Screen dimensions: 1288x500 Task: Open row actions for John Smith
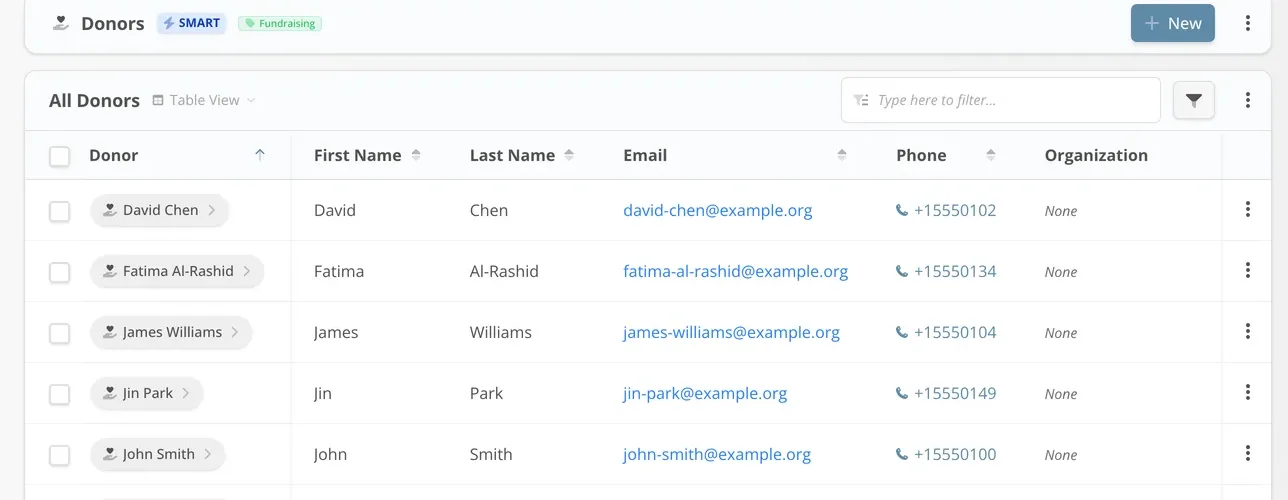[x=1247, y=454]
